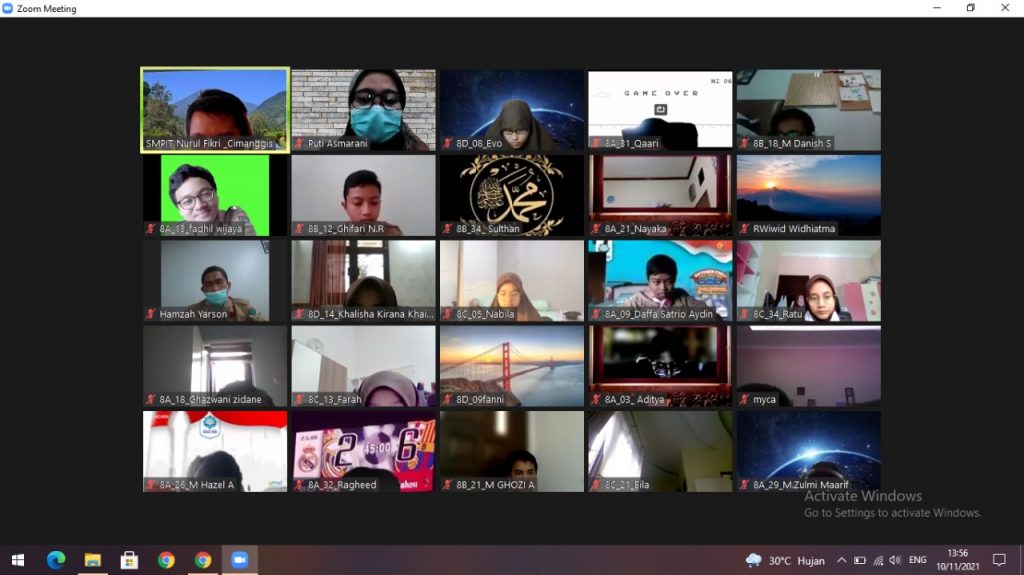The image size is (1024, 575).
Task: Open the notification center icon
Action: [x=998, y=560]
